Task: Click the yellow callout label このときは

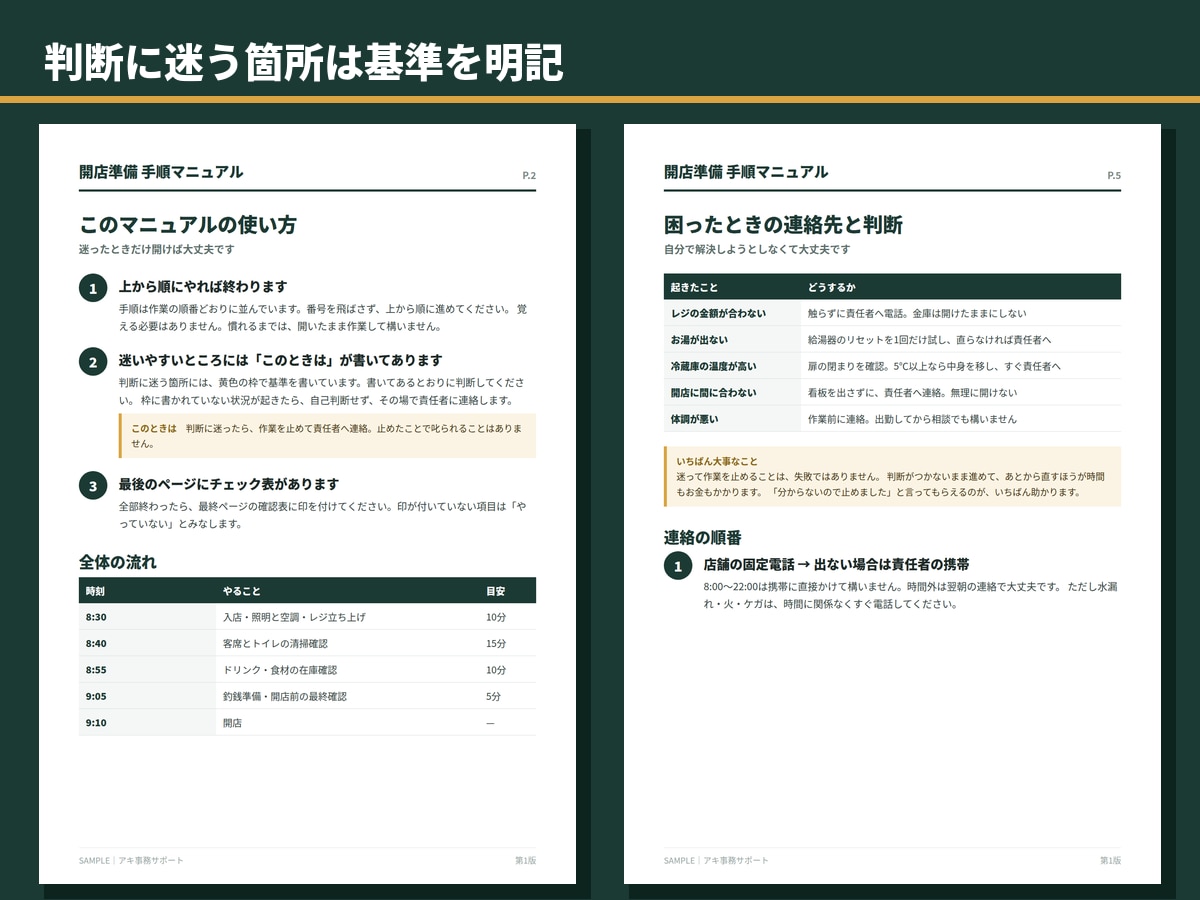Action: pos(154,428)
